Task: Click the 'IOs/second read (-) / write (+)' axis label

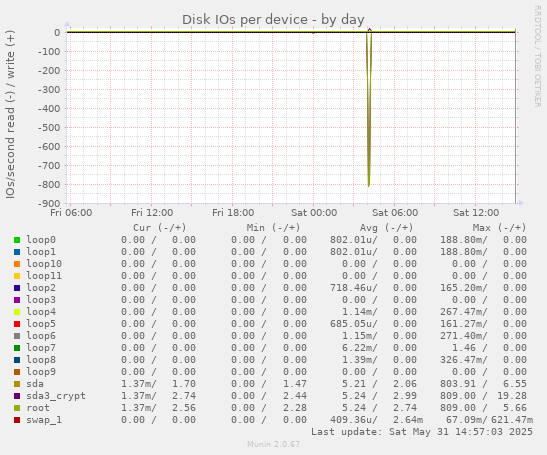Action: 10,114
